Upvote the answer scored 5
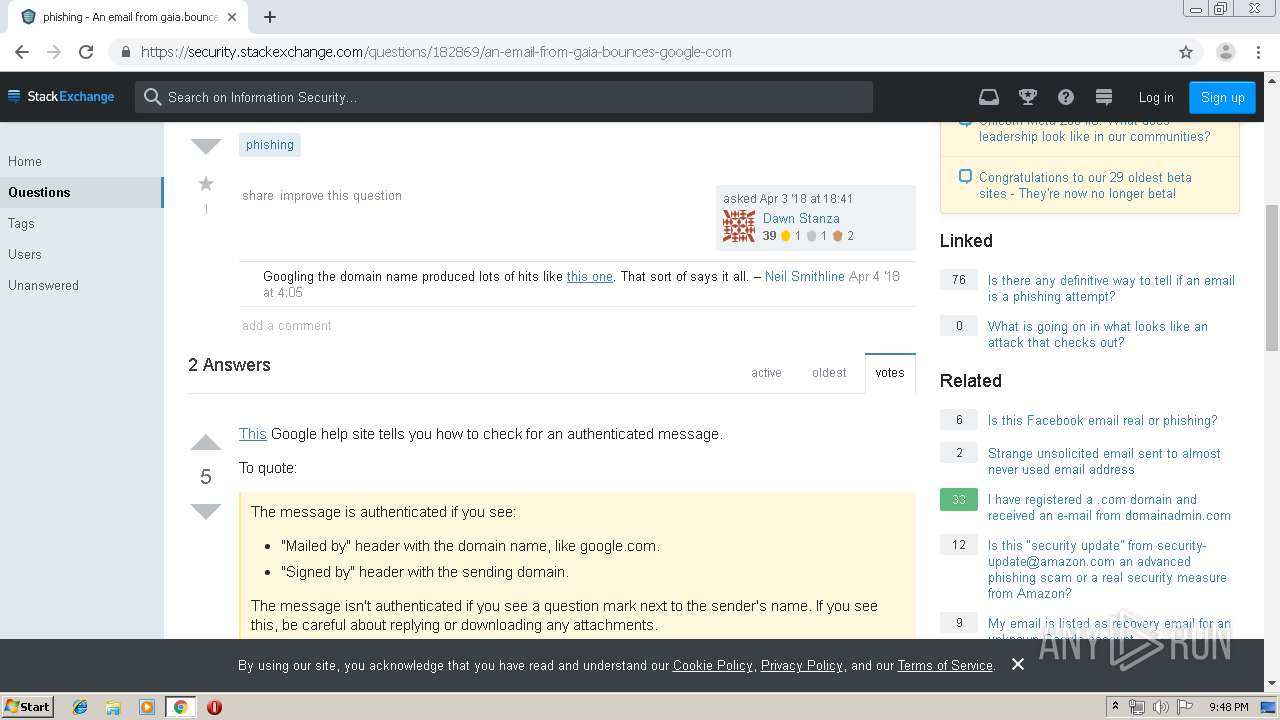1280x720 pixels. (x=206, y=443)
